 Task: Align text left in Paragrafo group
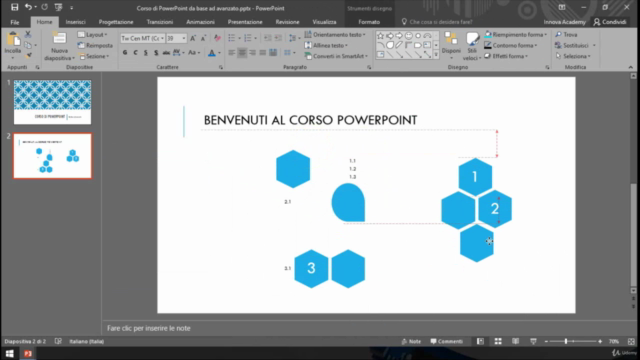pos(231,53)
